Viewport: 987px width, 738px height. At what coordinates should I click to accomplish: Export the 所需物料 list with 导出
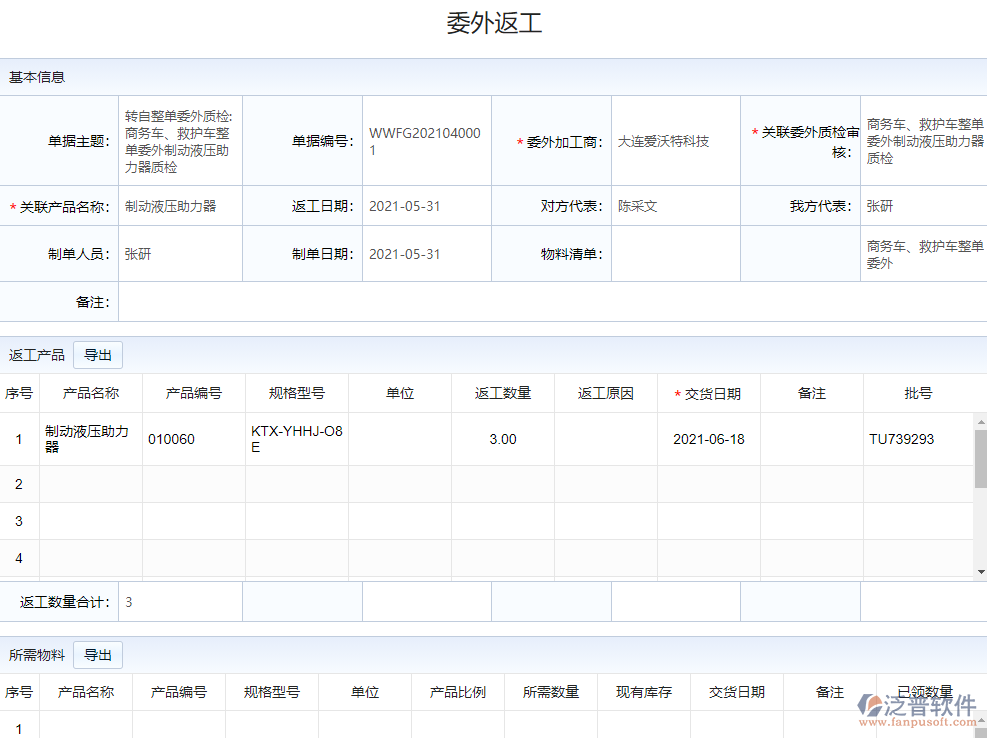(98, 655)
